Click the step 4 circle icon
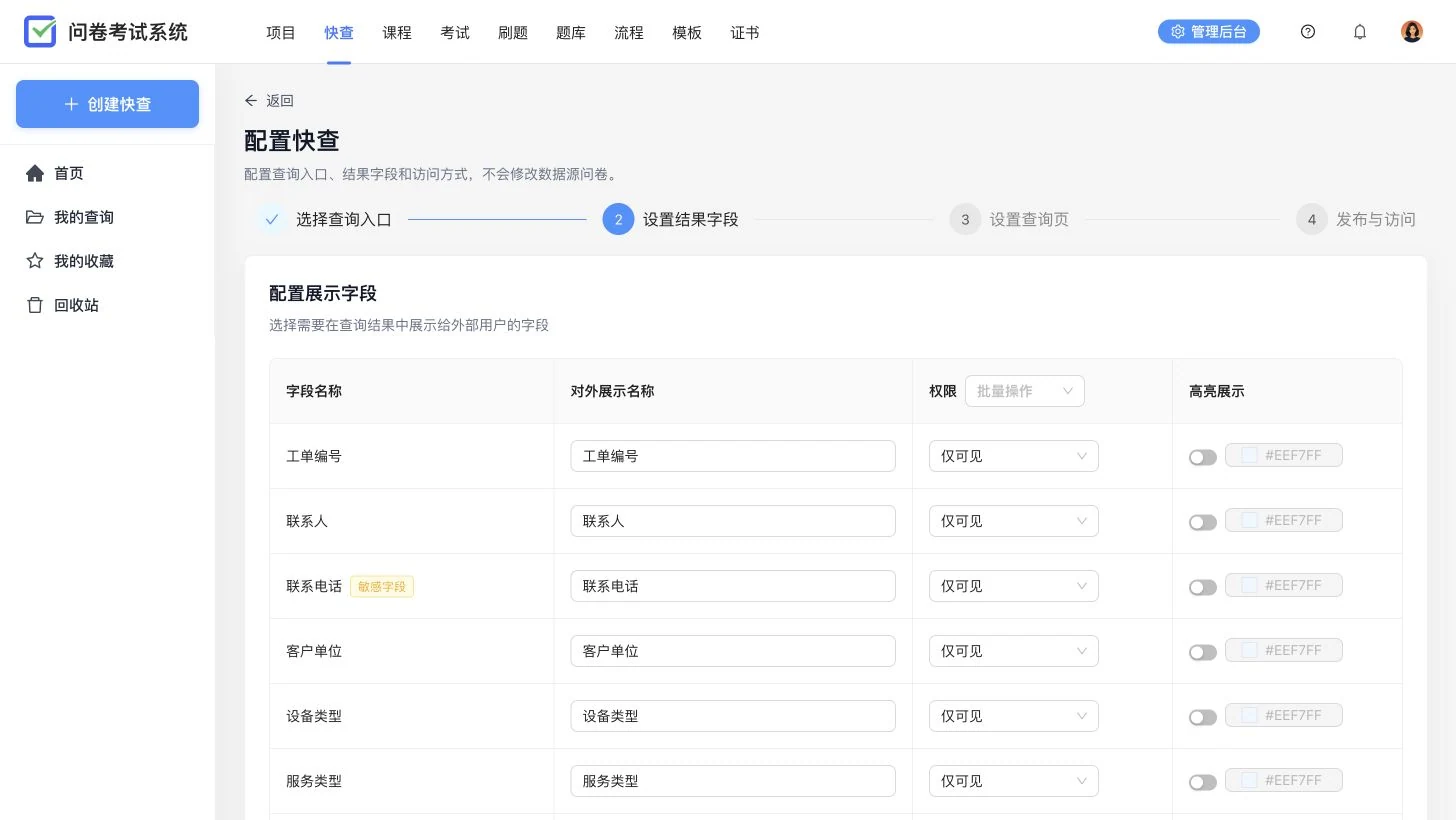Viewport: 1456px width, 820px height. (x=1312, y=219)
